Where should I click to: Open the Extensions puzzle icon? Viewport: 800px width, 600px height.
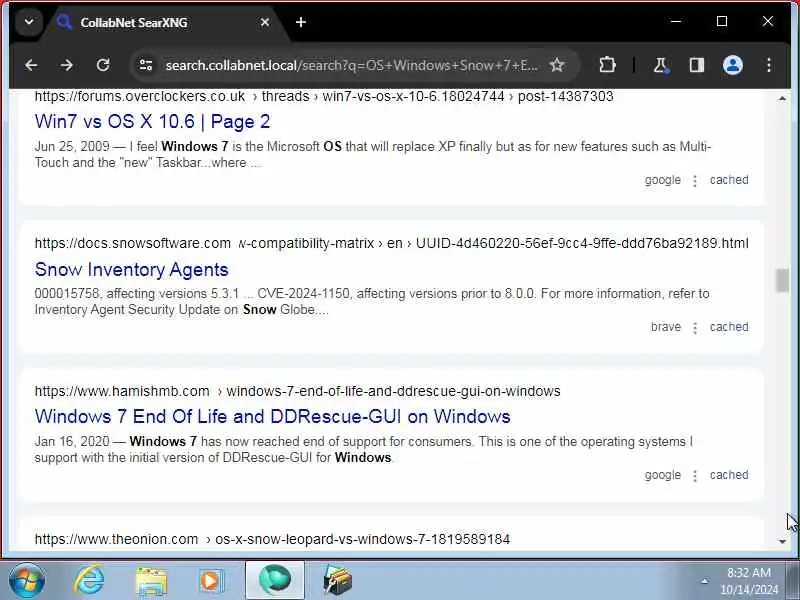pyautogui.click(x=607, y=65)
